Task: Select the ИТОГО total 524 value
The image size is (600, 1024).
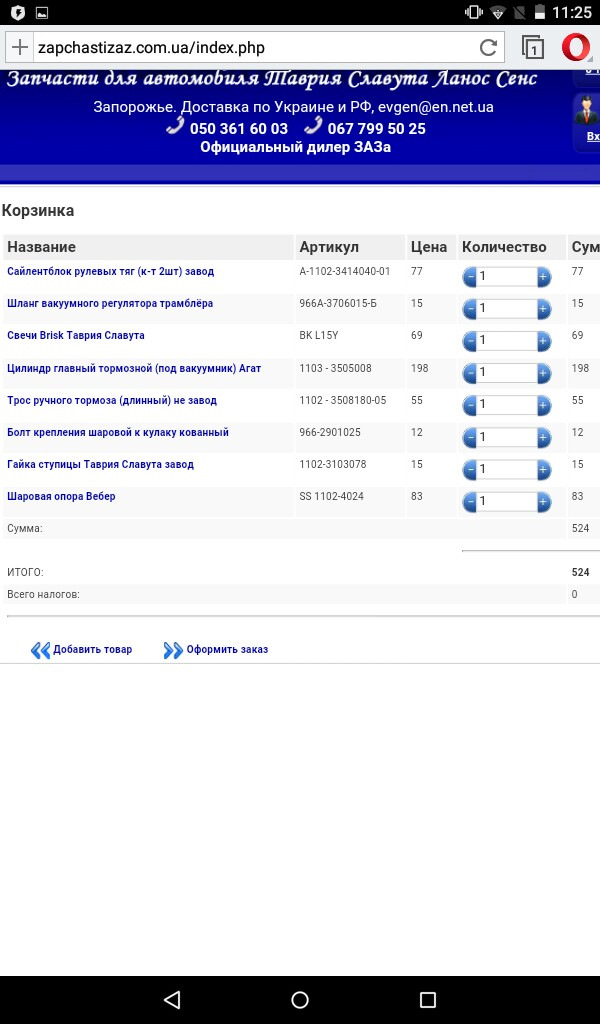Action: pyautogui.click(x=580, y=572)
